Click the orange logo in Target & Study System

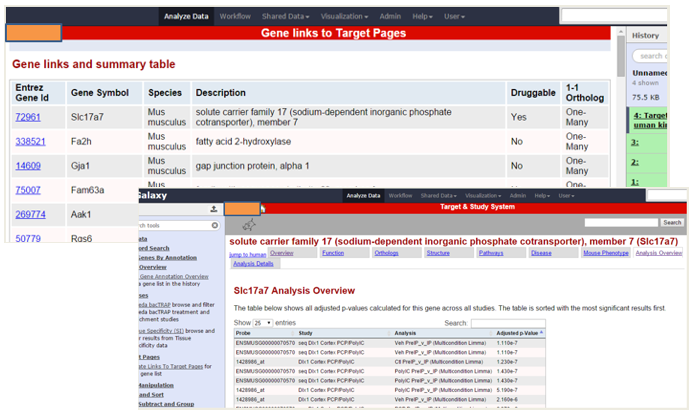tap(244, 208)
